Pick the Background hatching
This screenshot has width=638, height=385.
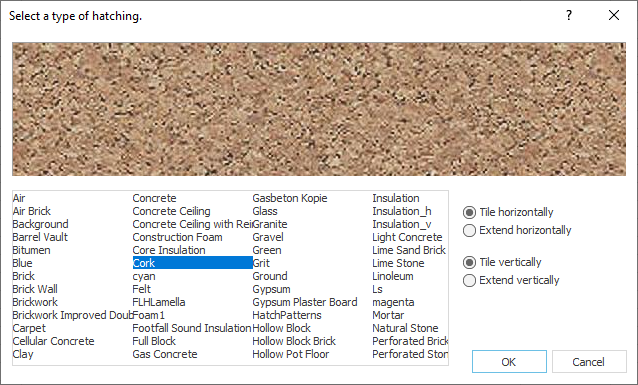pyautogui.click(x=40, y=224)
